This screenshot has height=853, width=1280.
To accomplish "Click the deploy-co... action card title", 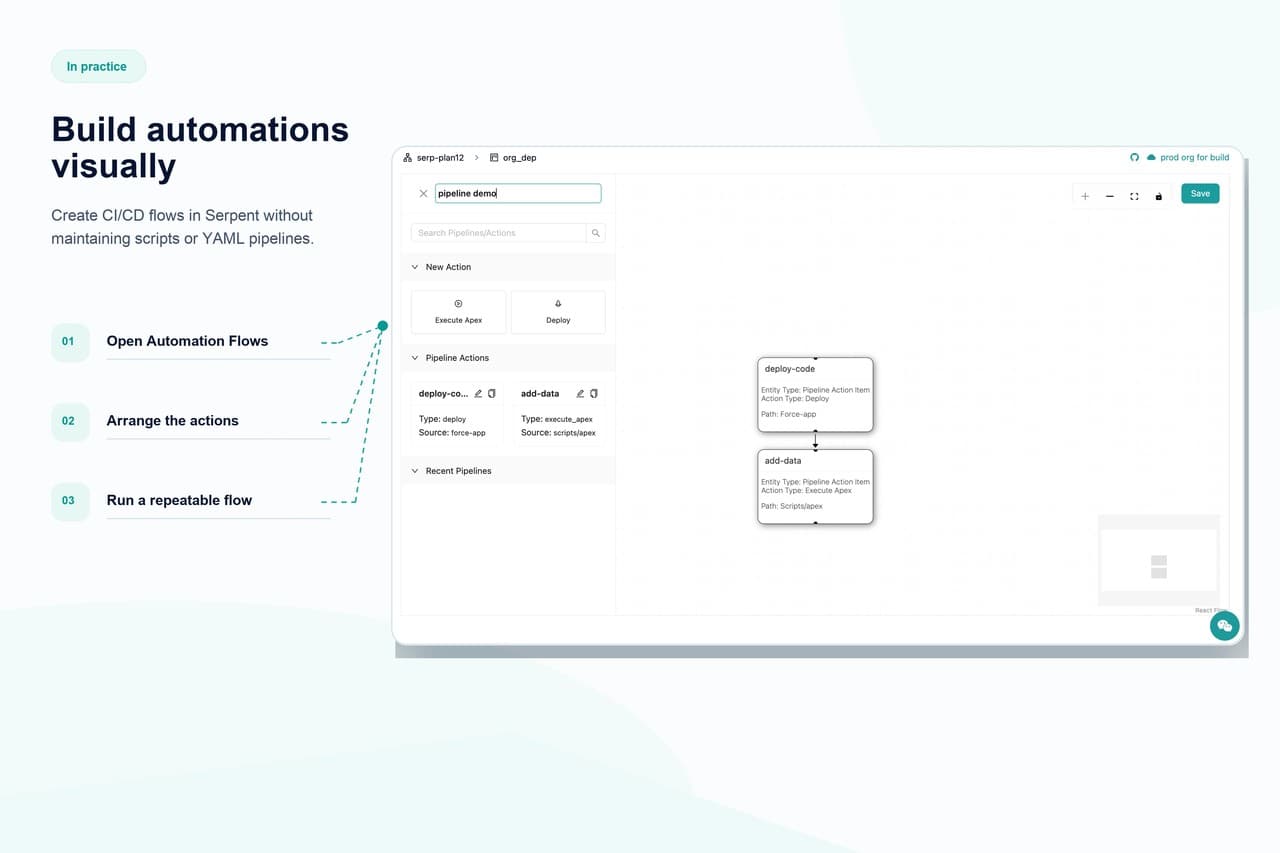I will point(443,394).
